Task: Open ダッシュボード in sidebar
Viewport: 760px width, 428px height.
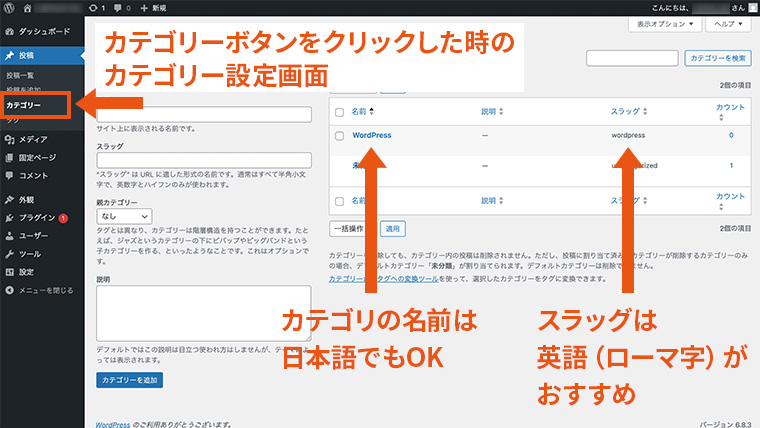Action: pos(42,32)
